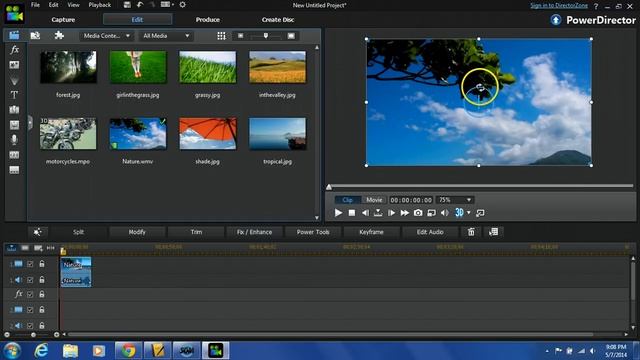Switch to the Create Disc tab
This screenshot has width=640, height=360.
click(x=278, y=20)
